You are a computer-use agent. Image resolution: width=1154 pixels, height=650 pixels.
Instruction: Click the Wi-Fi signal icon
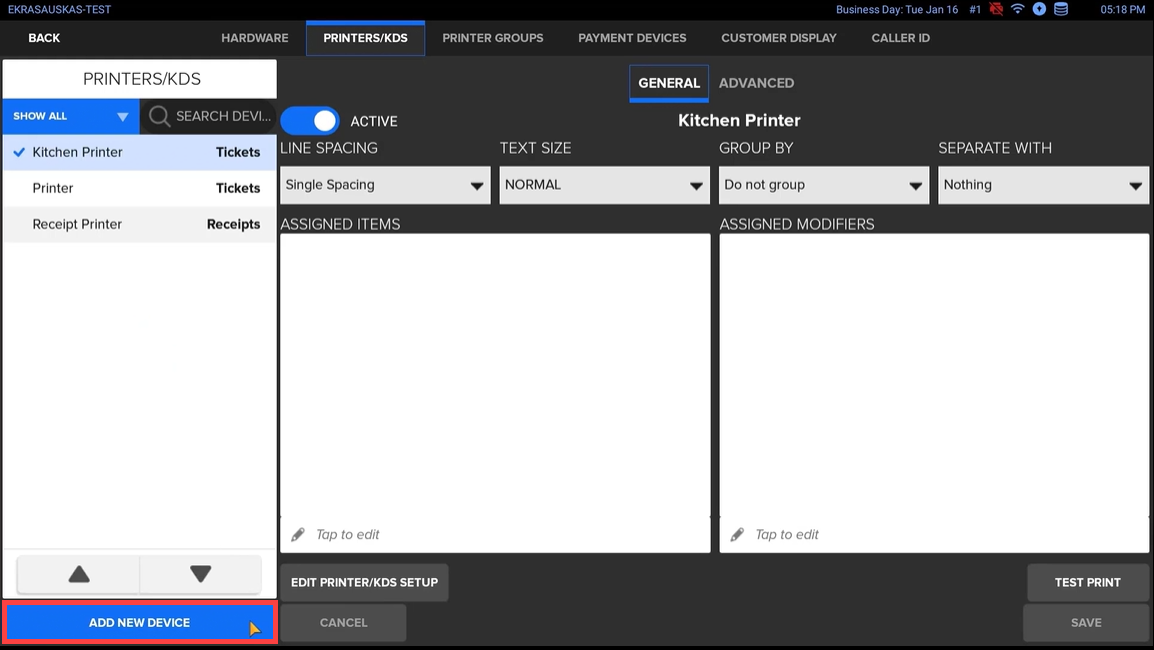1018,9
